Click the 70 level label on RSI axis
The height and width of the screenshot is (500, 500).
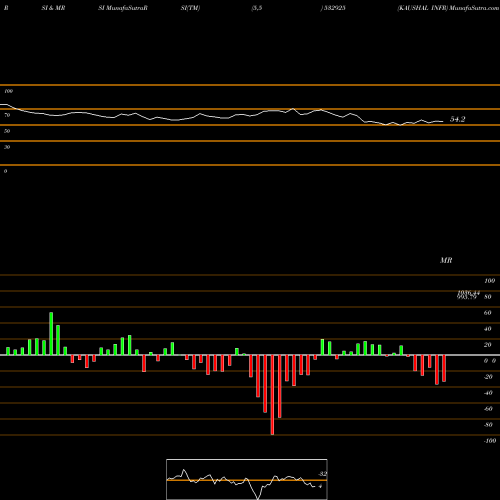pos(7,115)
